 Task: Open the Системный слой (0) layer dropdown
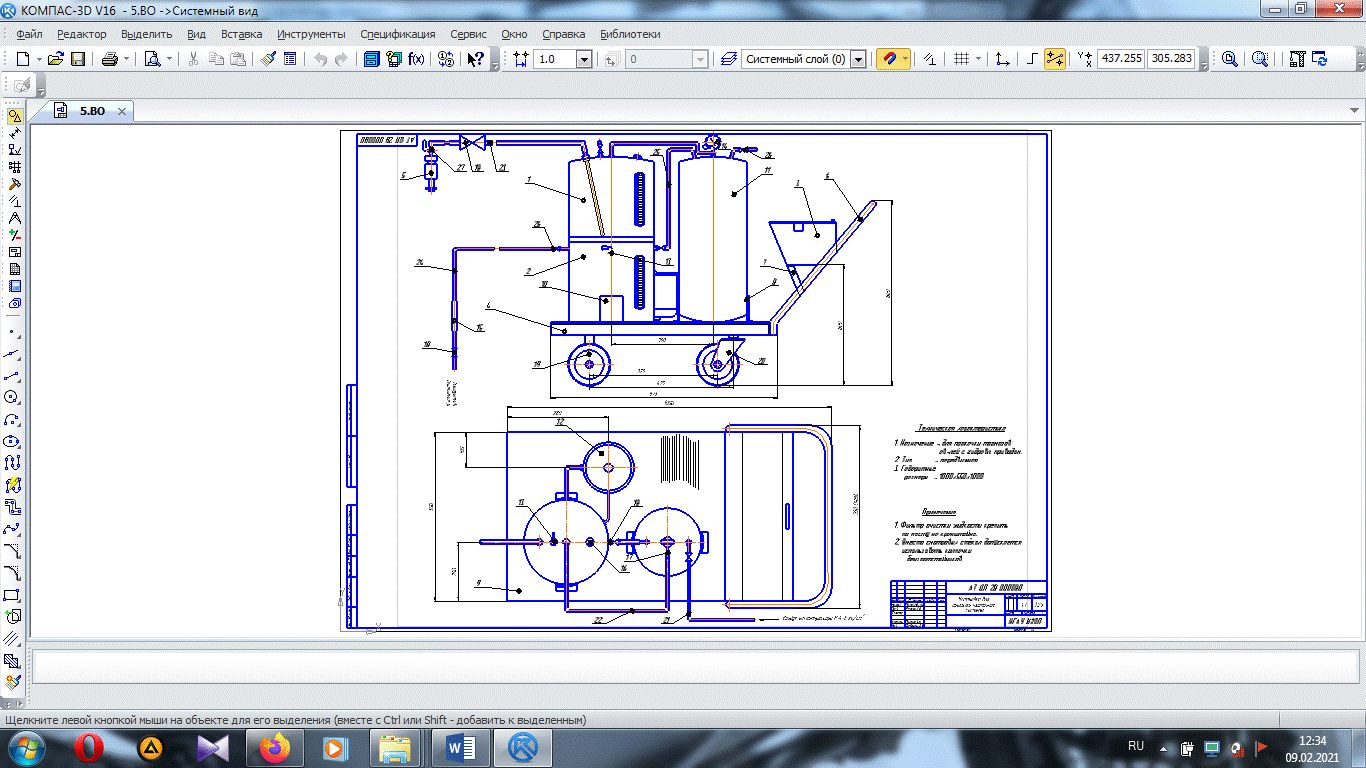857,59
